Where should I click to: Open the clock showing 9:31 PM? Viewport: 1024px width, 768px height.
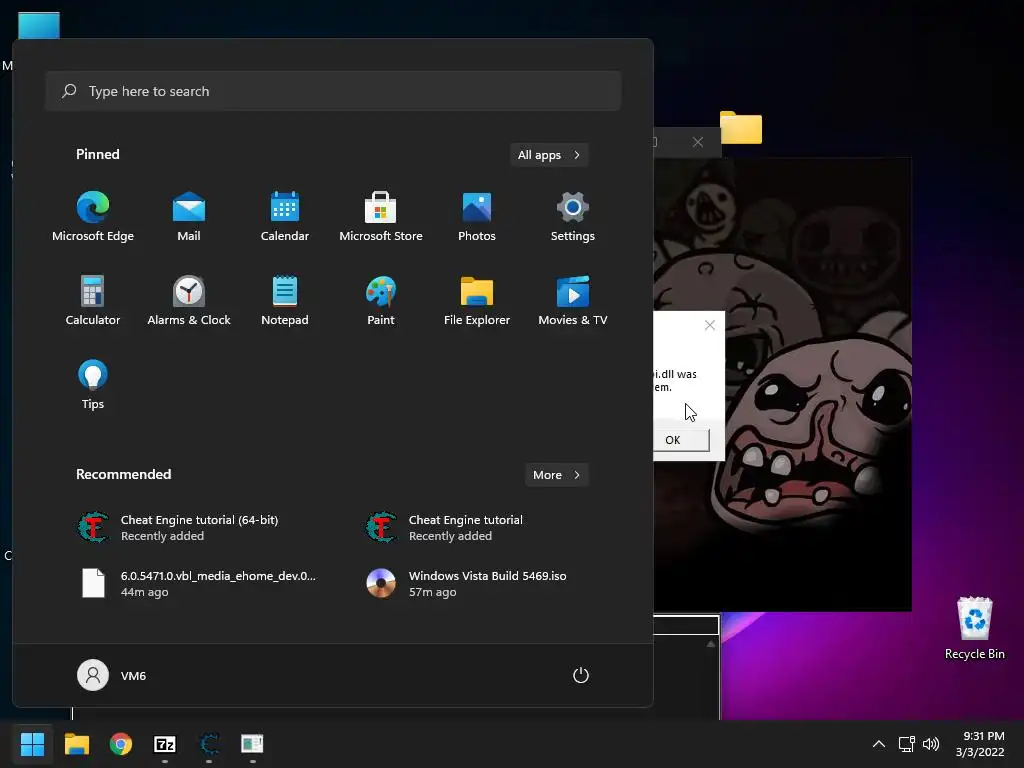[x=980, y=744]
